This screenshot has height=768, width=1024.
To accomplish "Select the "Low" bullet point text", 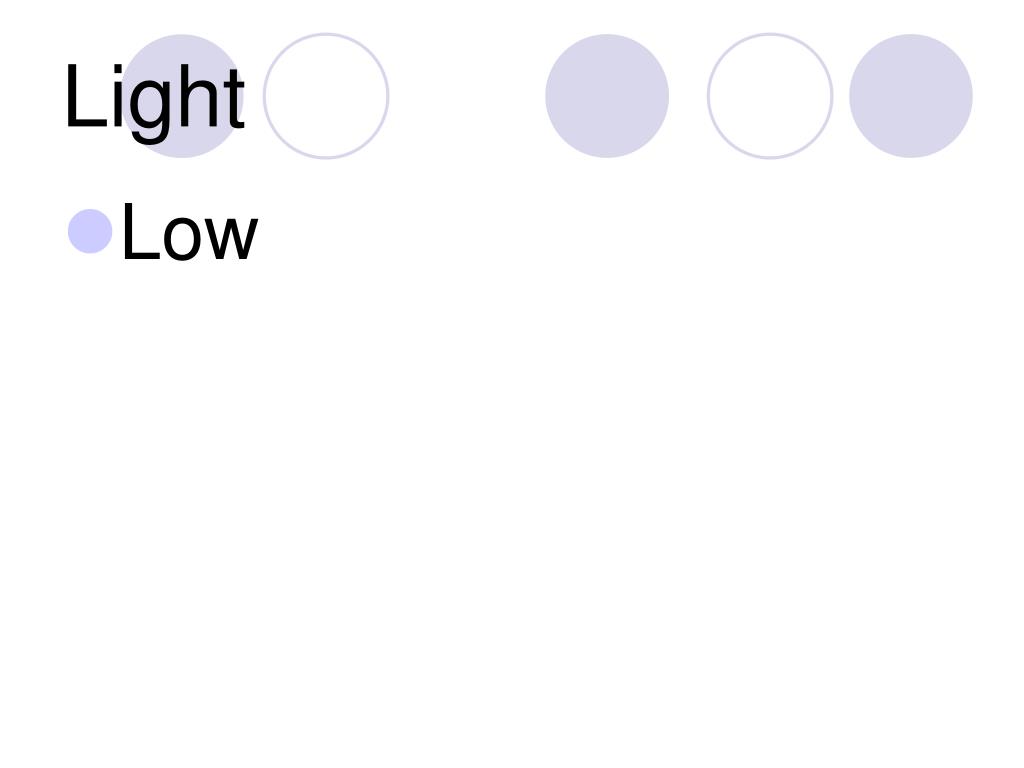I will [x=189, y=234].
